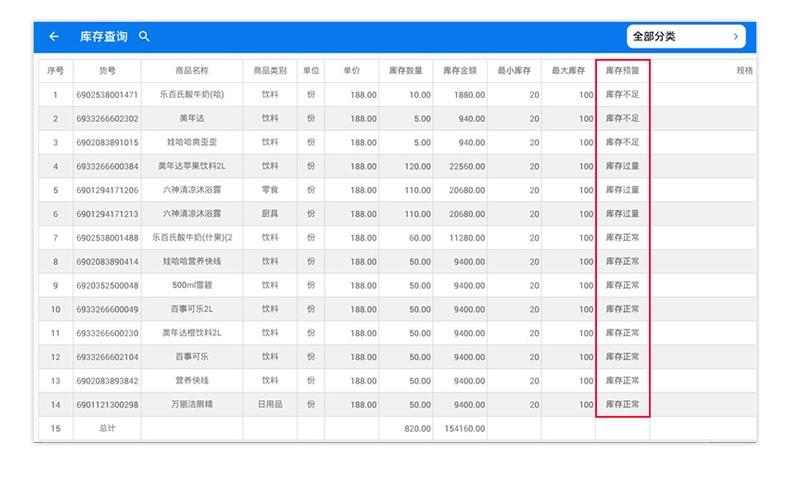This screenshot has height=481, width=790.
Task: Open the 全部分类 category dropdown
Action: tap(685, 37)
